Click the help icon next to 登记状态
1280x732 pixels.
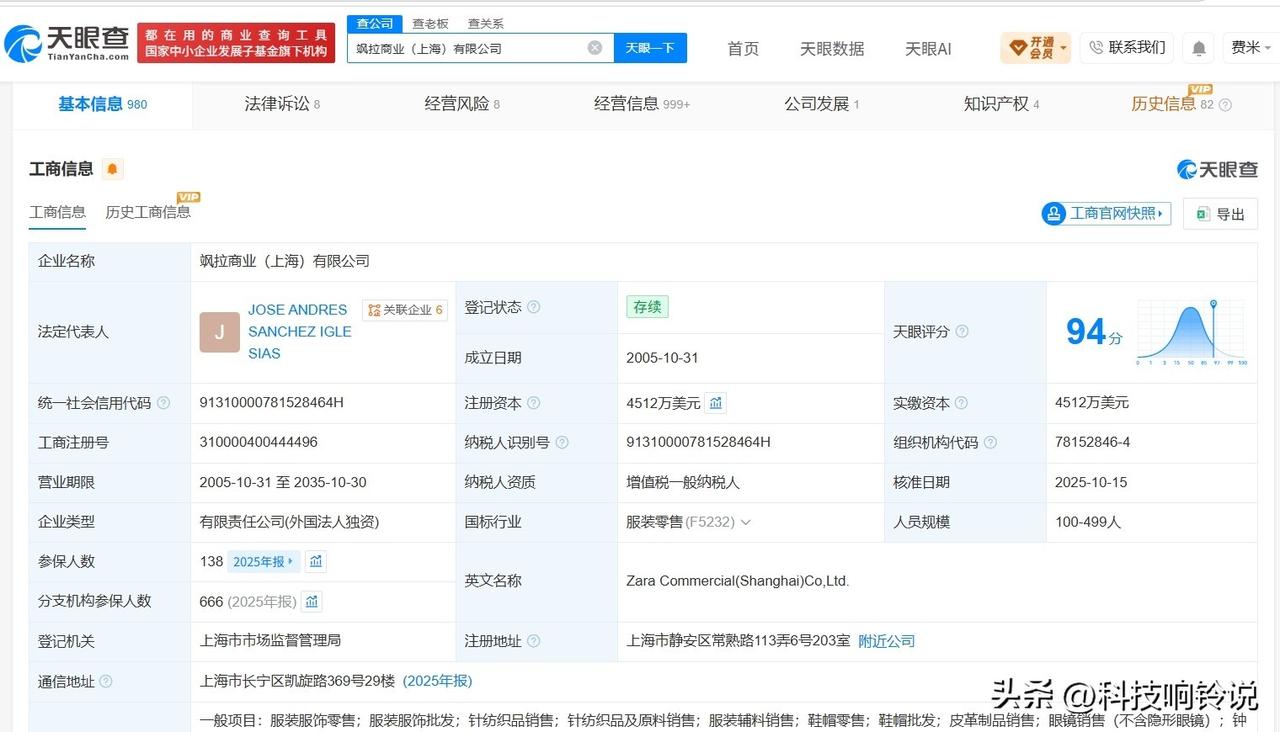point(534,308)
